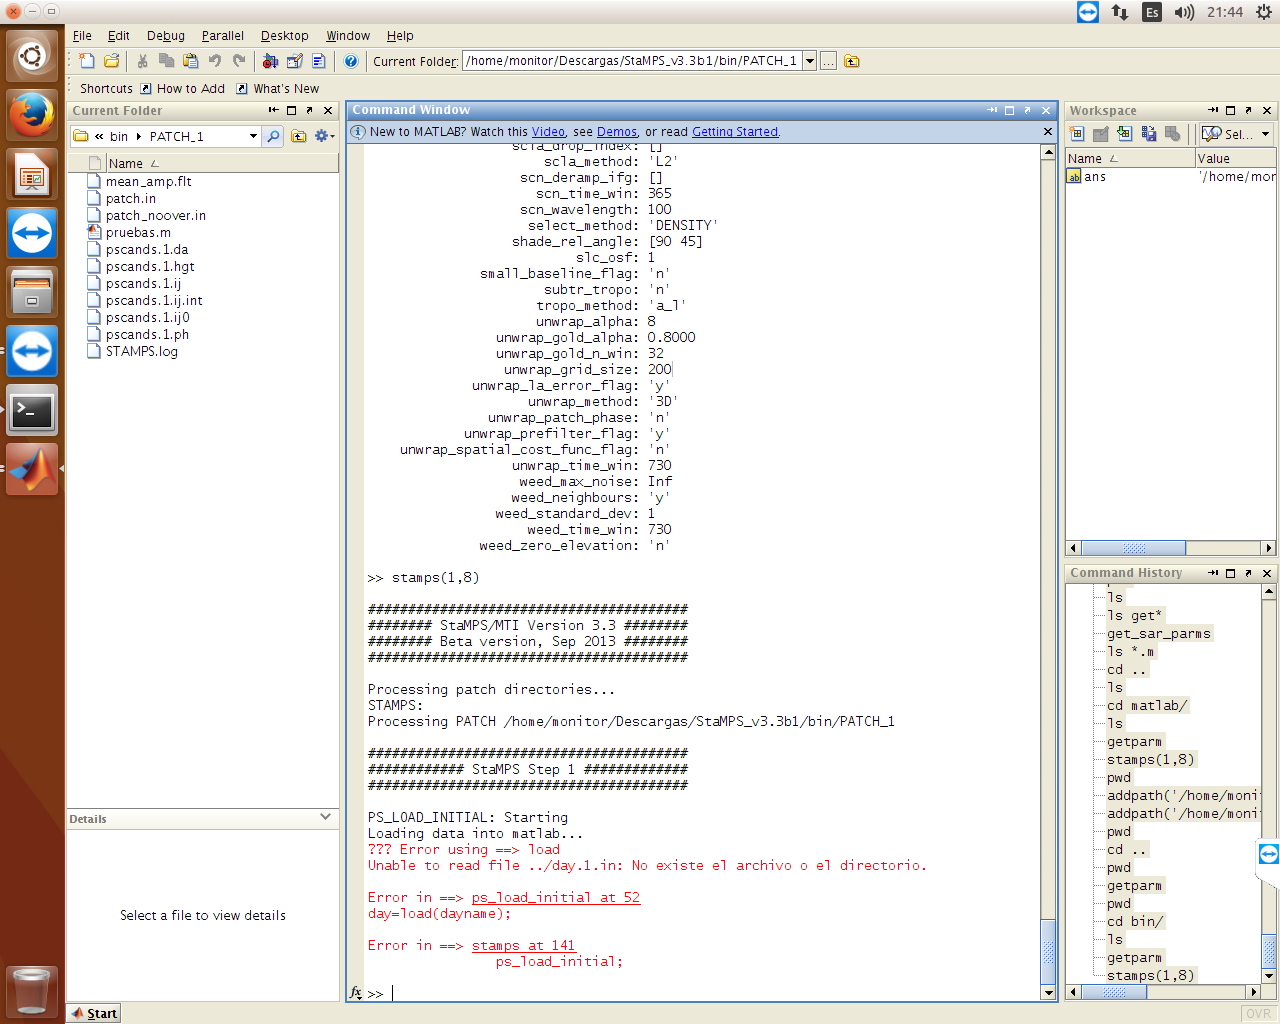Select STAMPS.log in Current Folder
This screenshot has height=1024, width=1280.
coord(142,352)
